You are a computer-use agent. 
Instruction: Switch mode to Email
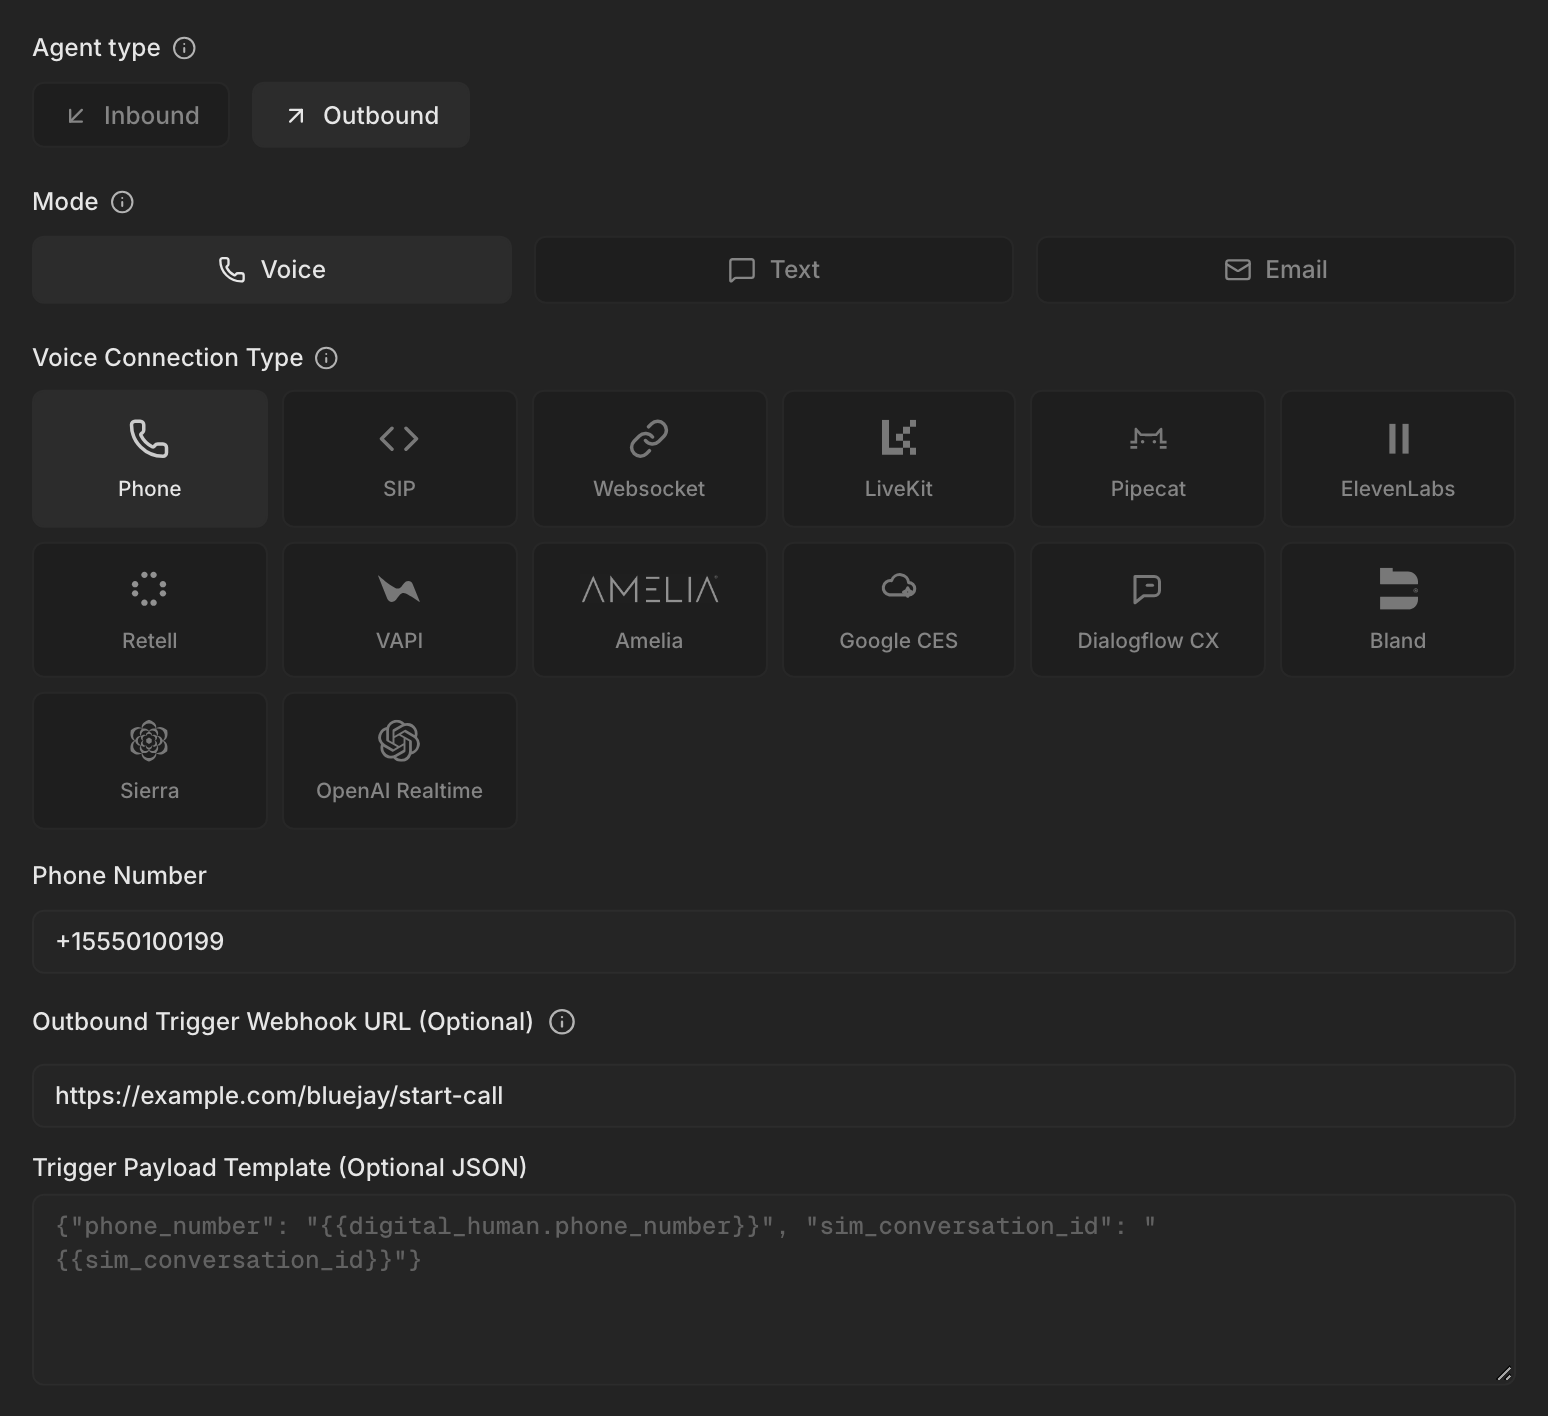(x=1276, y=270)
